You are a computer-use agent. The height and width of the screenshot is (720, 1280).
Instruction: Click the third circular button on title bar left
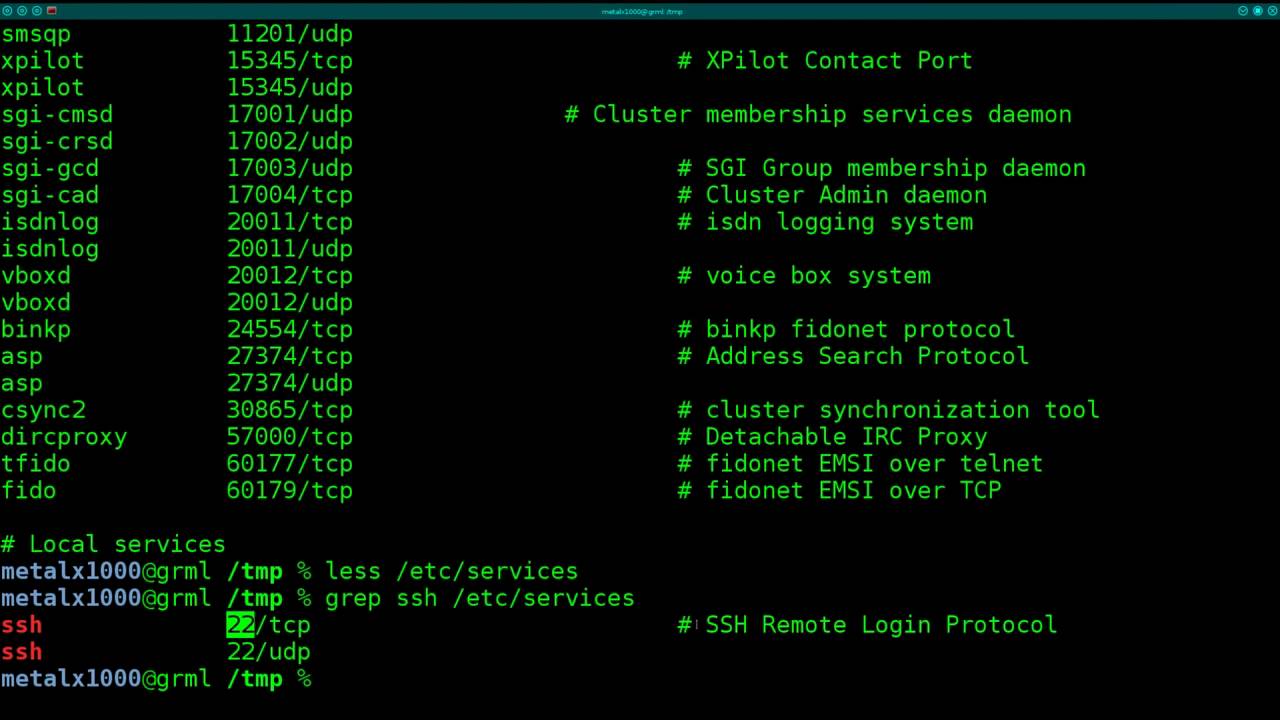pyautogui.click(x=37, y=11)
